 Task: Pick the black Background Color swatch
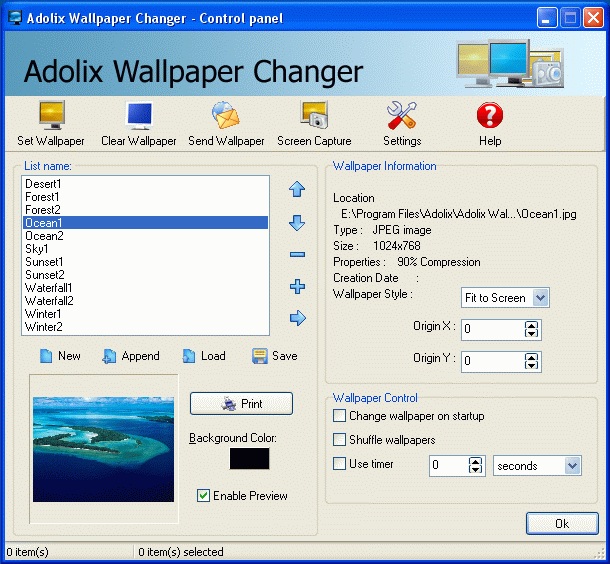click(x=249, y=459)
